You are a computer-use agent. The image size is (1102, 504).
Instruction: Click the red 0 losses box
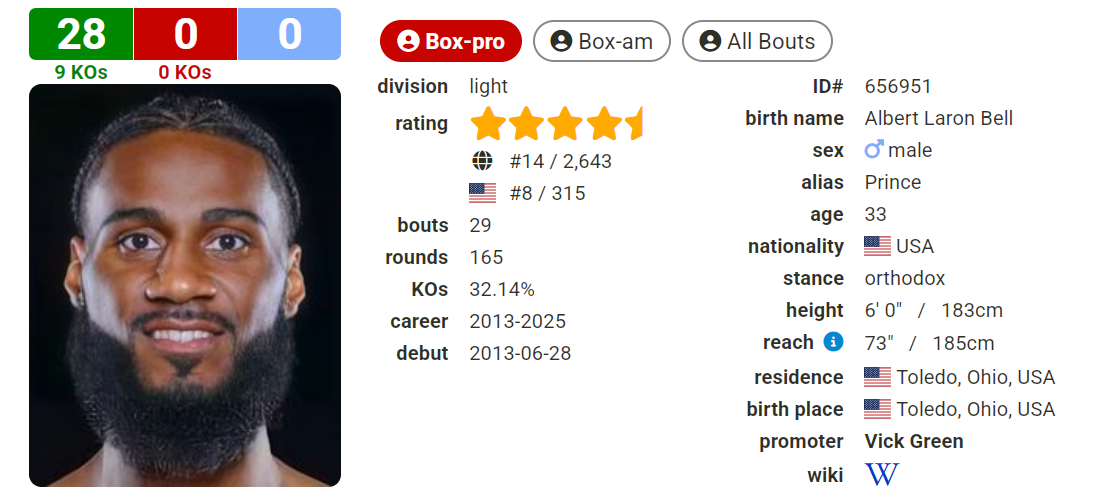click(x=185, y=34)
